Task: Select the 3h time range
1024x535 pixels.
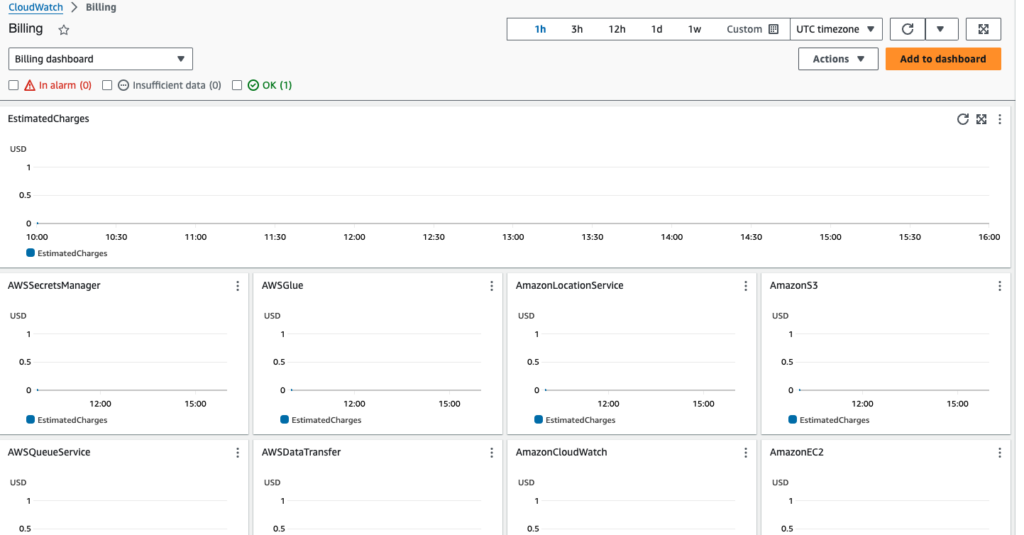Action: tap(577, 29)
